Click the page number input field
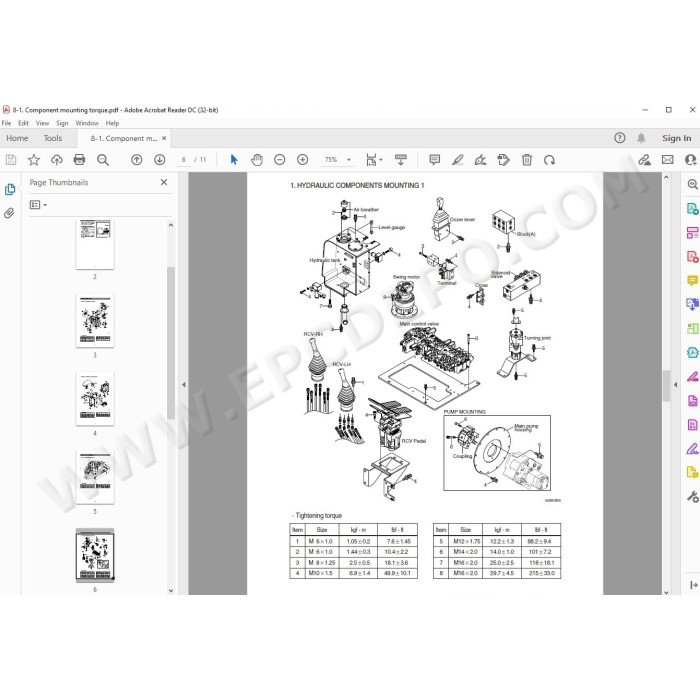This screenshot has height=700, width=700. pos(183,160)
